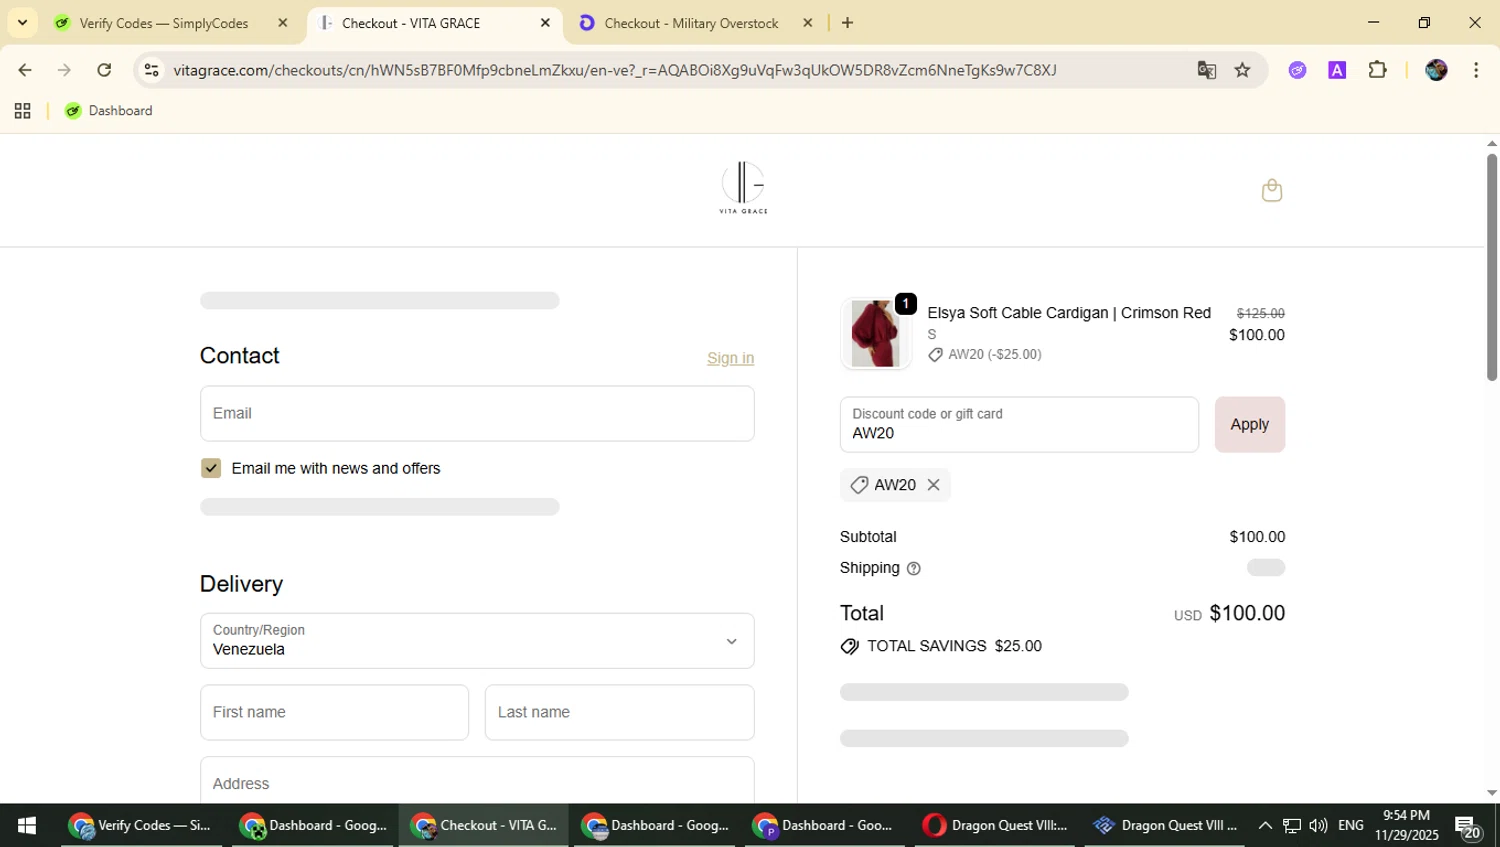
Task: Click the Sign in link
Action: pos(730,358)
